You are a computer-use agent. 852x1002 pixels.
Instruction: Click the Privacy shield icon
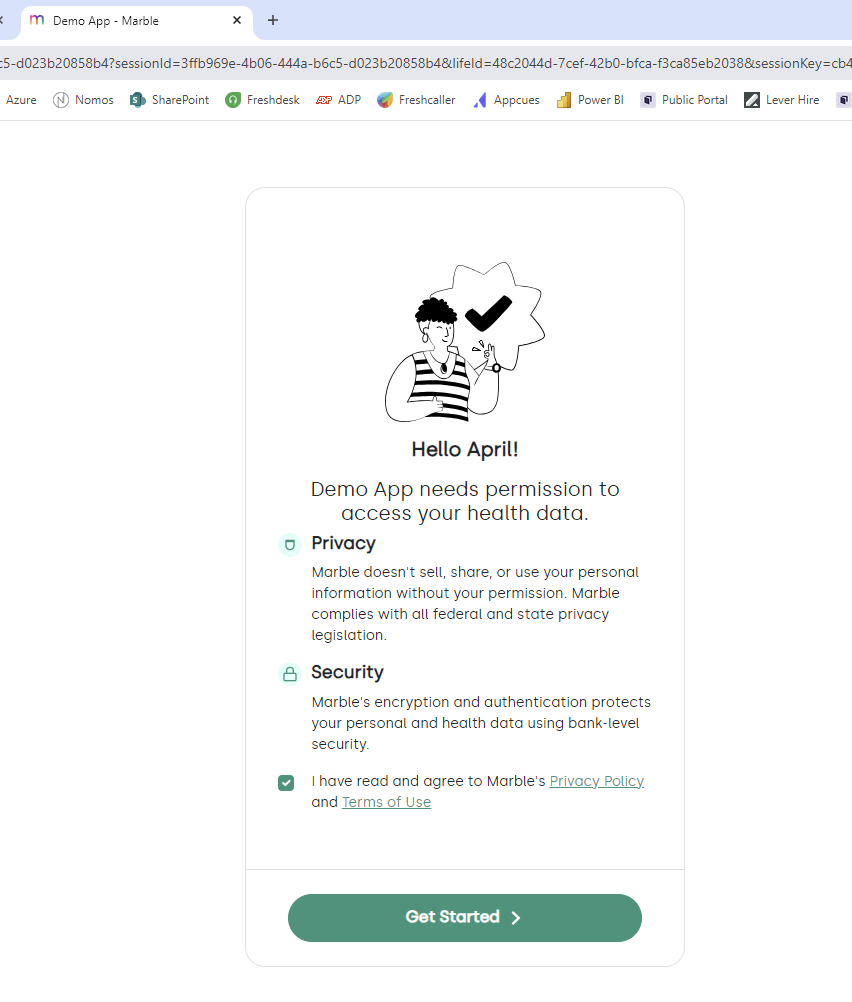click(290, 545)
